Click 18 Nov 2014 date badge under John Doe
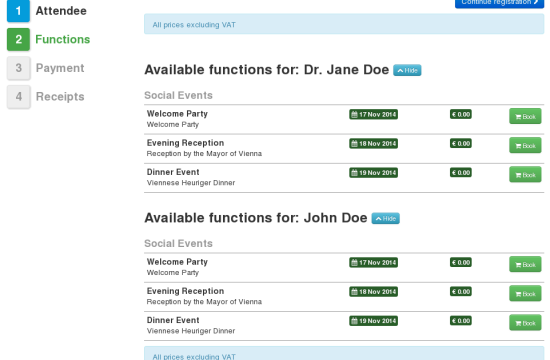The height and width of the screenshot is (360, 550). (x=374, y=292)
